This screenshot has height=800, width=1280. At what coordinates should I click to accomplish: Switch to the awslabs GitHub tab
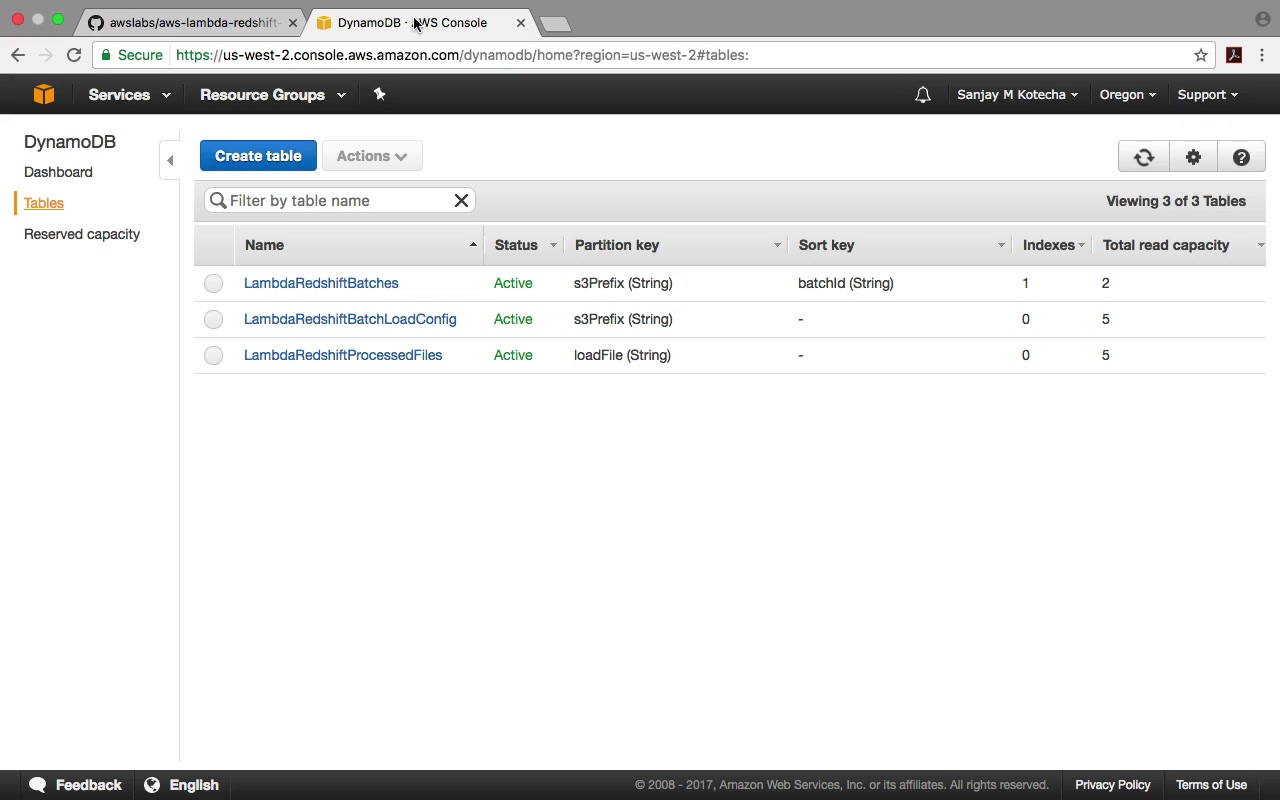click(192, 23)
